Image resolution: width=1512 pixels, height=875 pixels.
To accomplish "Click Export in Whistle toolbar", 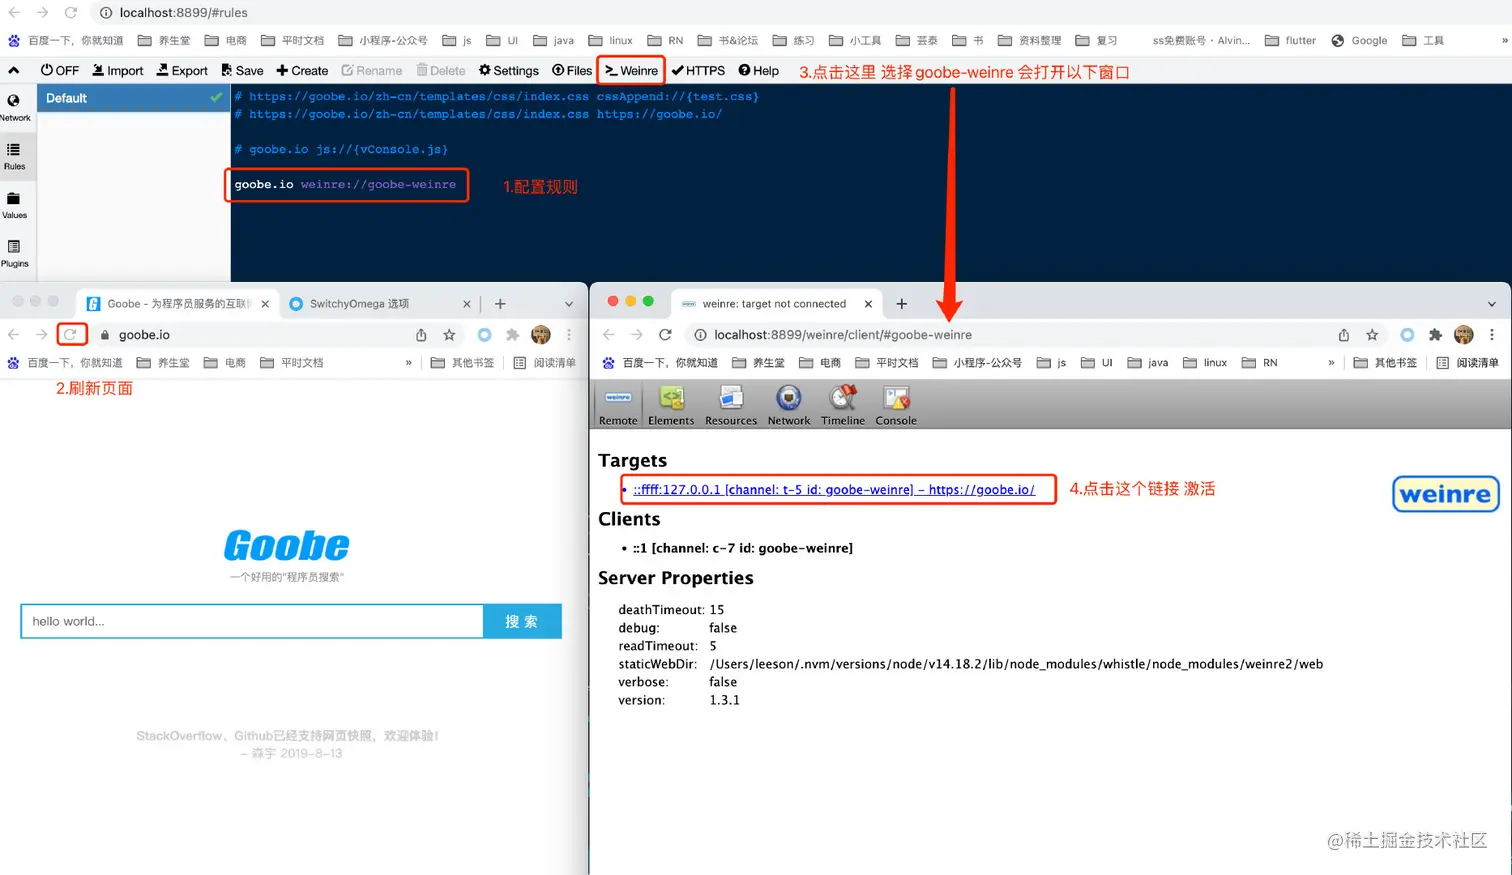I will (182, 71).
